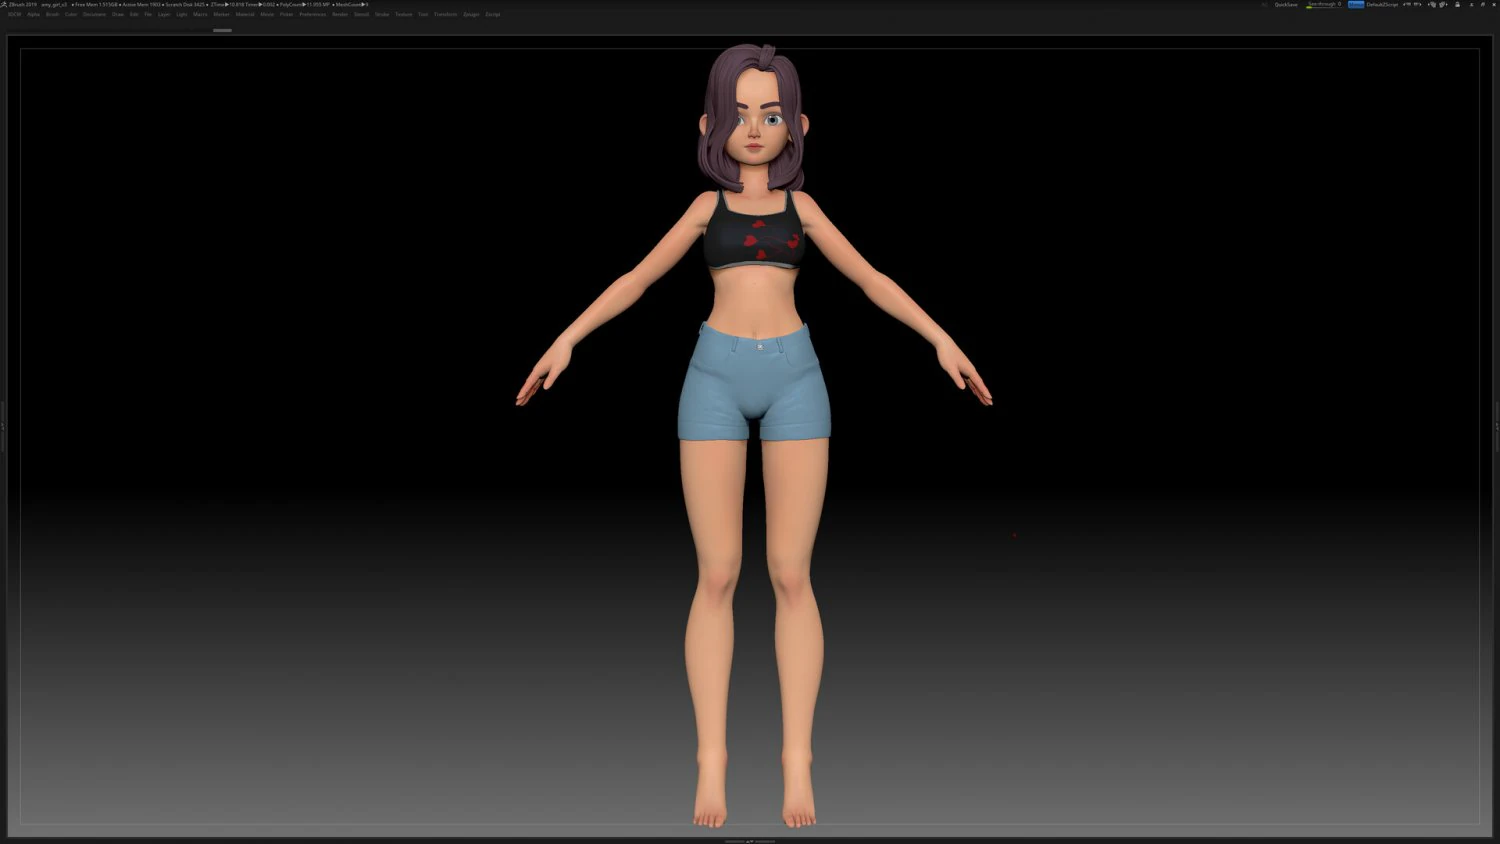The image size is (1500, 844).
Task: Open the Texture menu
Action: pyautogui.click(x=403, y=14)
